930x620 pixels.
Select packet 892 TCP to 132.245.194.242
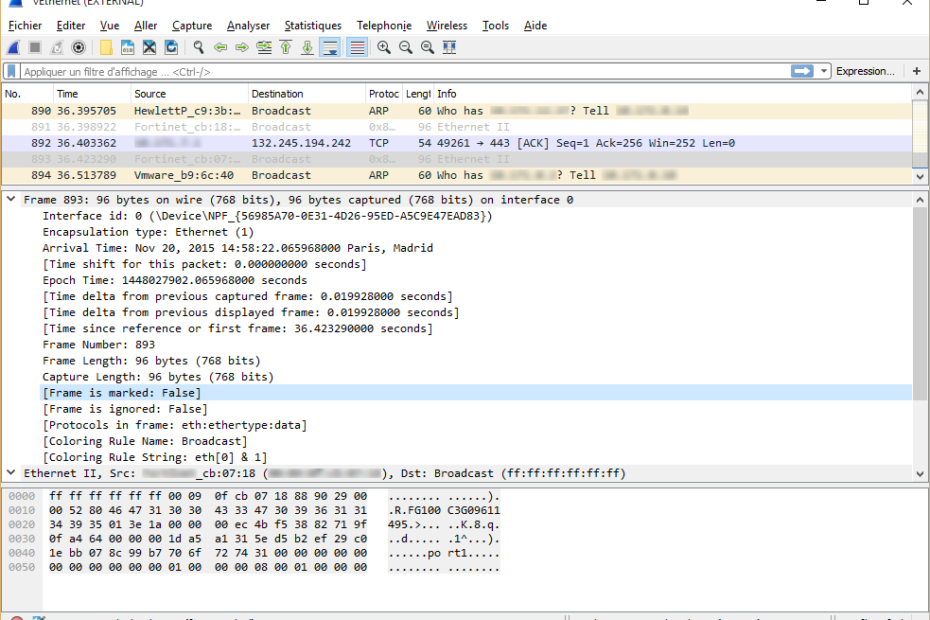point(457,143)
